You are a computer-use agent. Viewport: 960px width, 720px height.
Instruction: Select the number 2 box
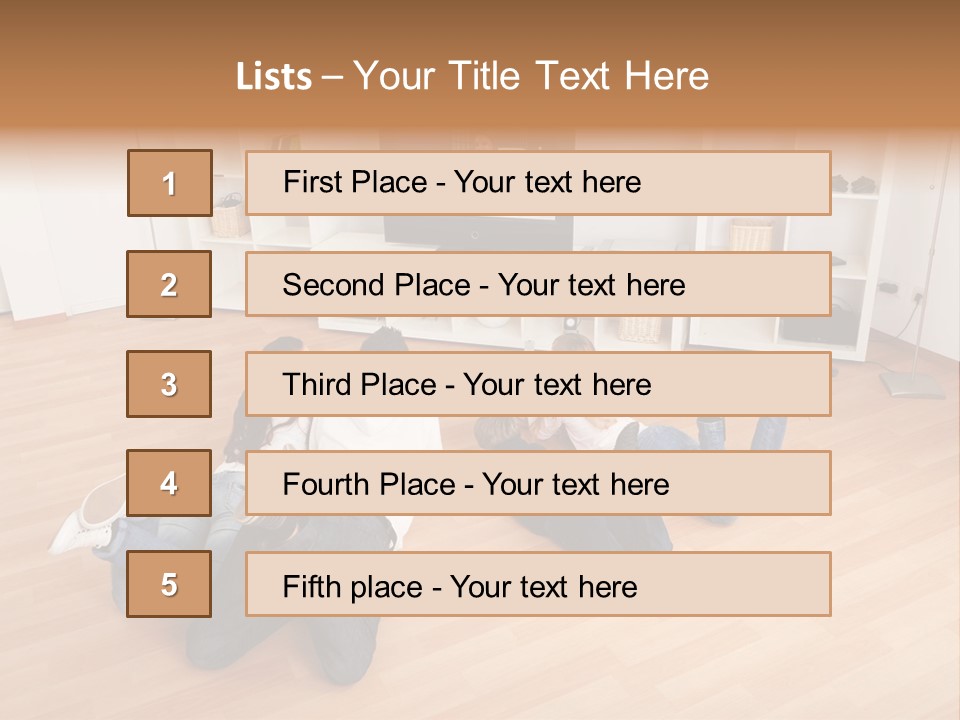(169, 284)
